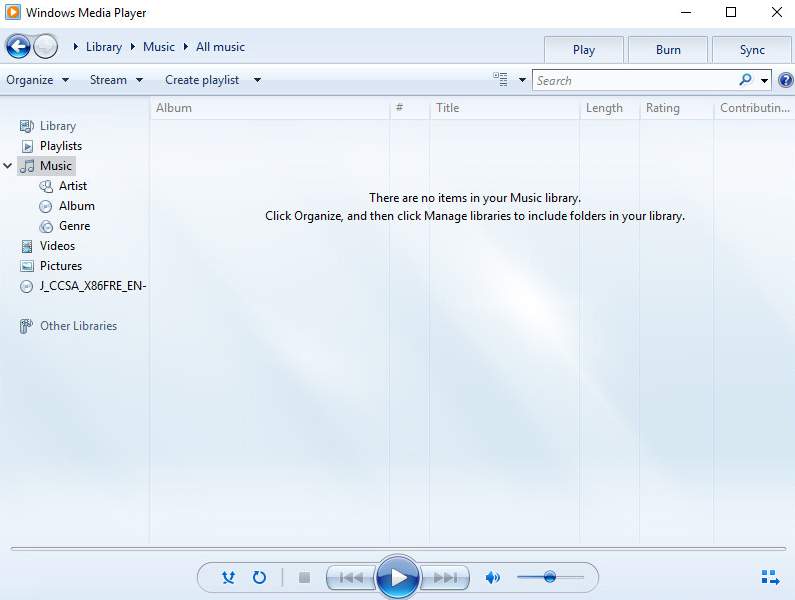This screenshot has height=600, width=795.
Task: Click the Music breadcrumb
Action: pos(159,47)
